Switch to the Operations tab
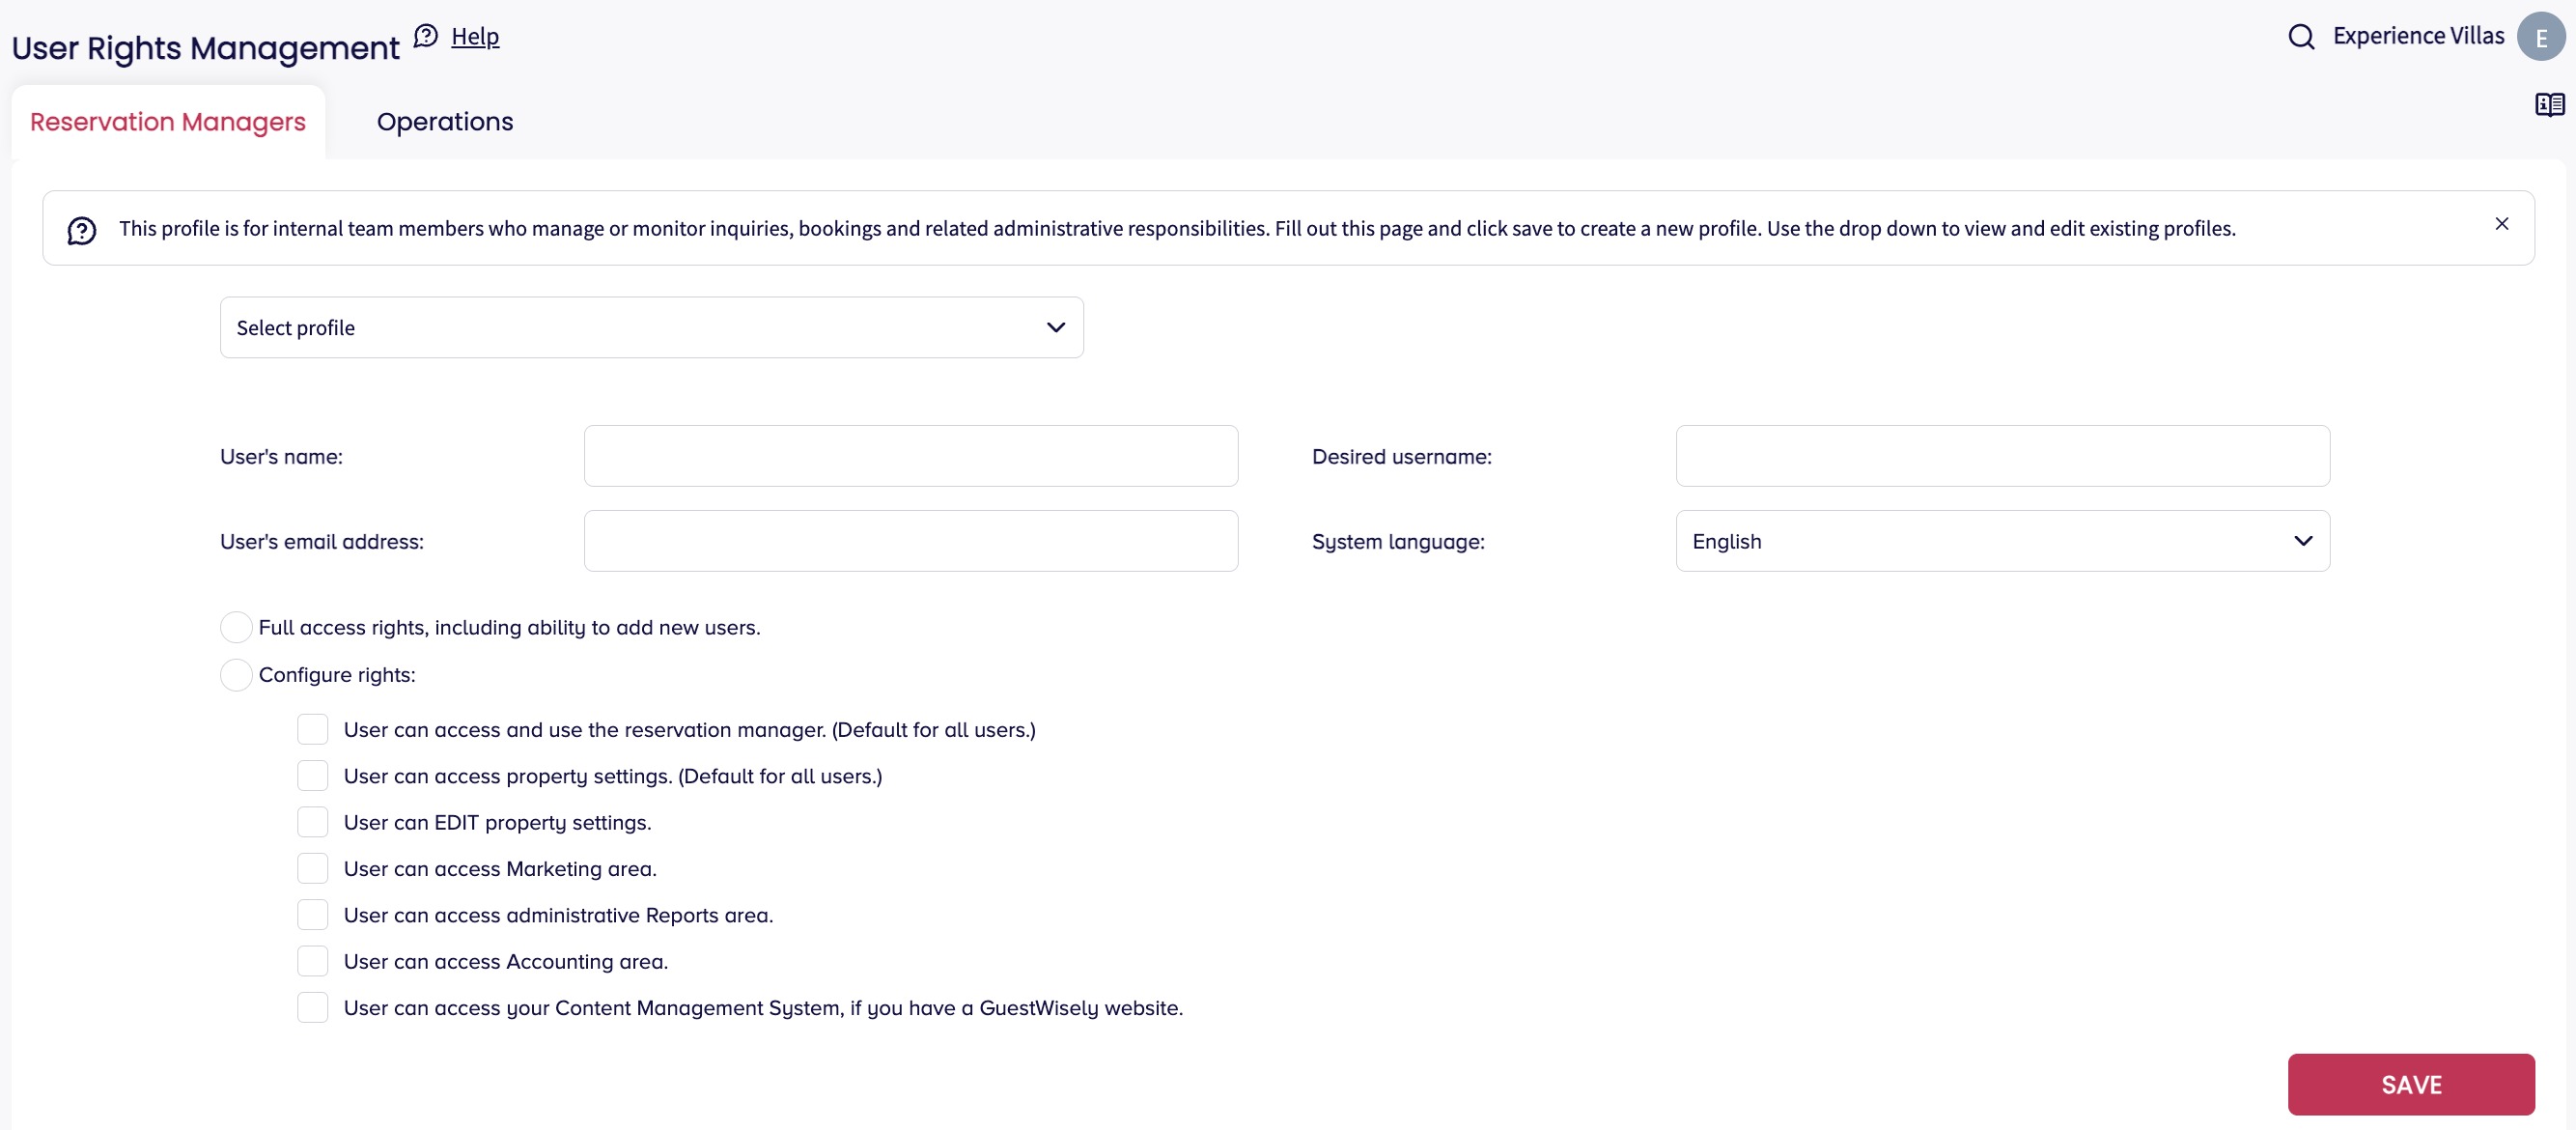 coord(444,122)
